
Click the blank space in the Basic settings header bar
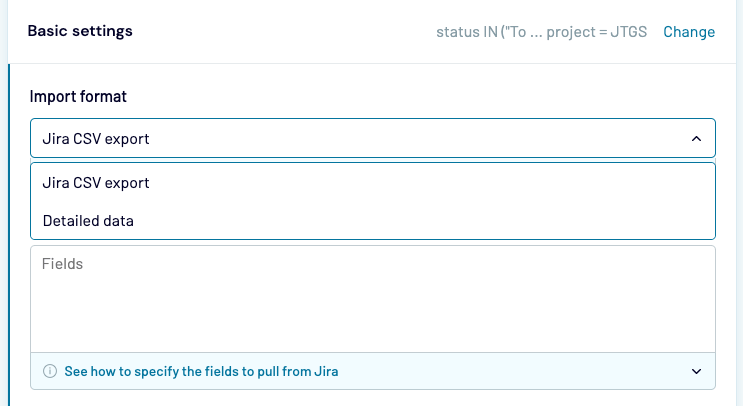pos(280,31)
